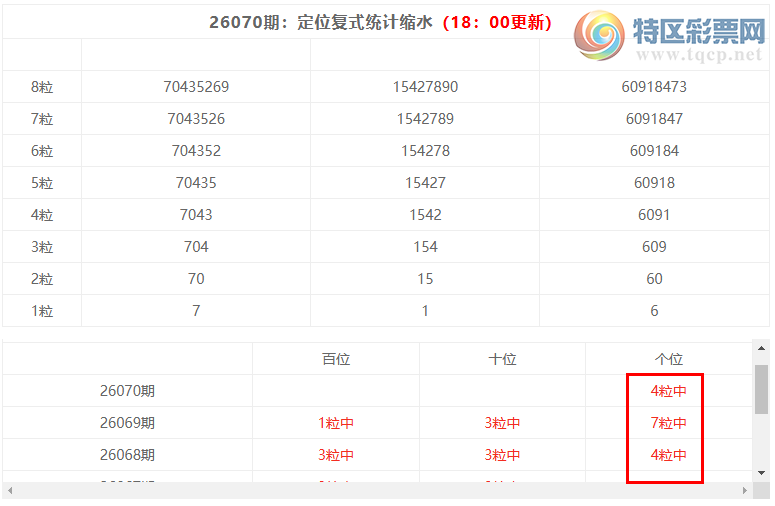Viewport: 775px width, 506px height.
Task: Click 百位 3粒中 in 26068期 row
Action: click(x=336, y=455)
